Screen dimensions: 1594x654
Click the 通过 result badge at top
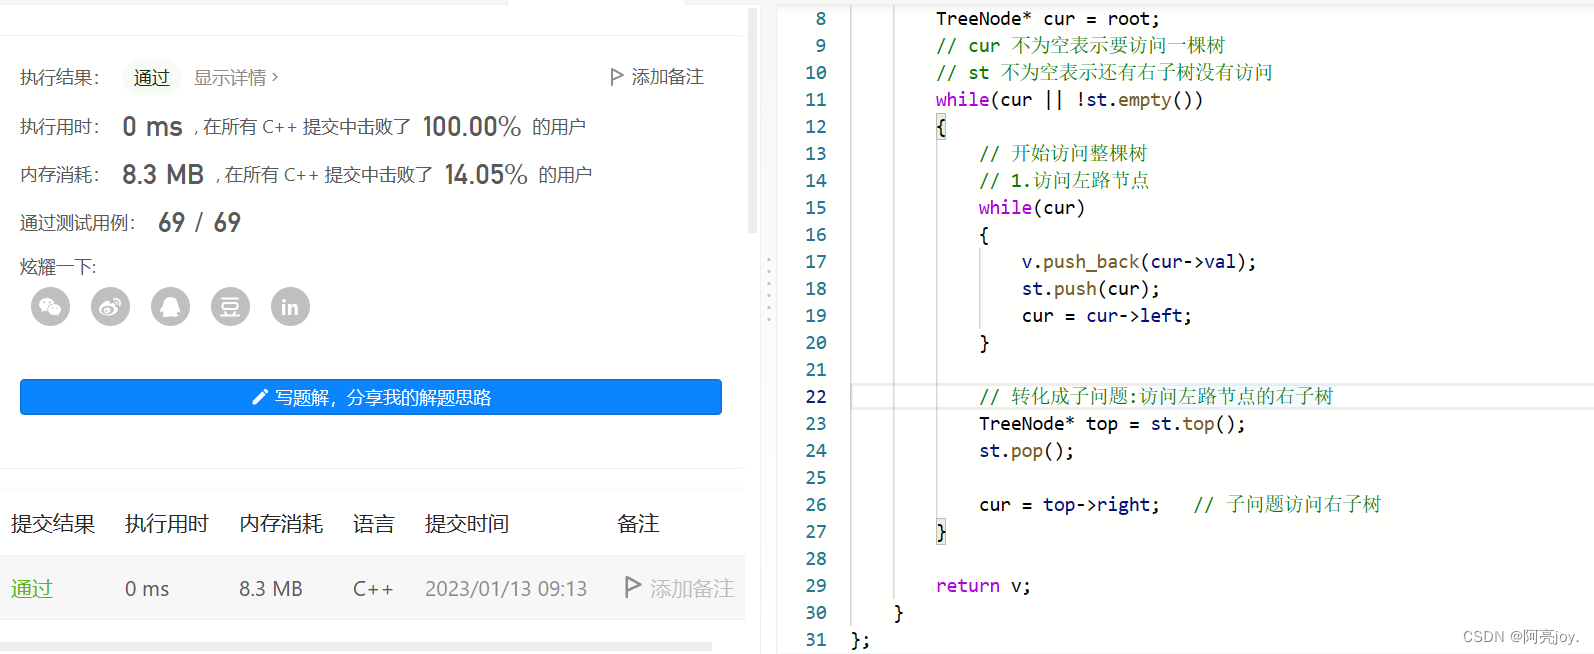(152, 77)
